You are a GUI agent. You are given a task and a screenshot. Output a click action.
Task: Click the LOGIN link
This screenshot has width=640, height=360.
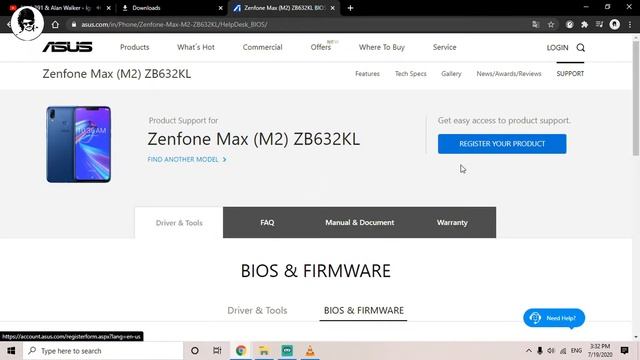pos(557,48)
